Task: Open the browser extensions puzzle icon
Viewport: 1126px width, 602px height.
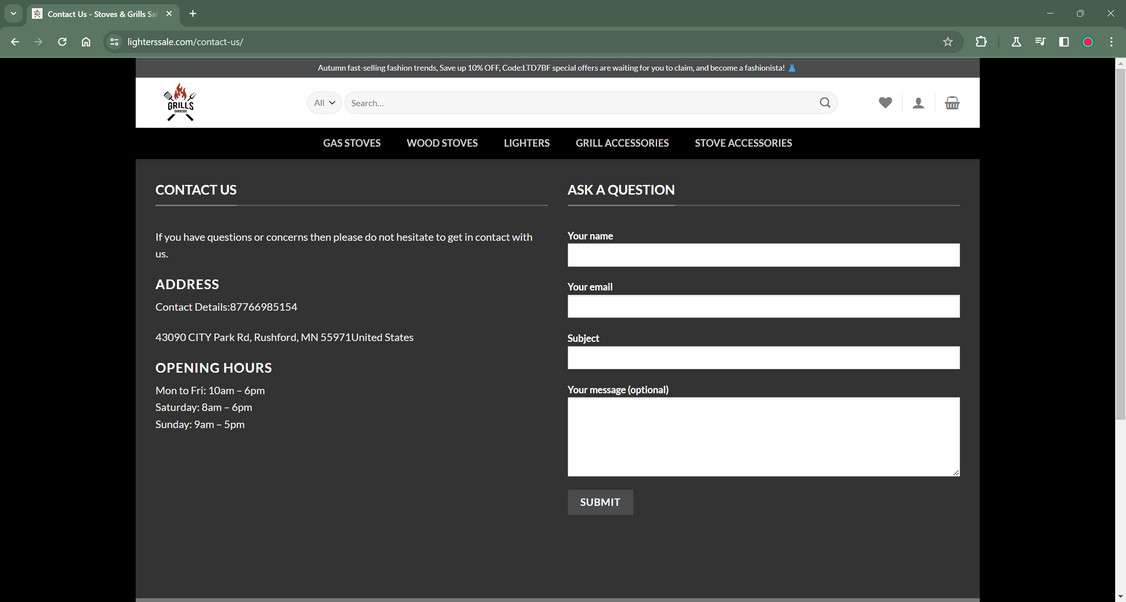Action: click(981, 42)
